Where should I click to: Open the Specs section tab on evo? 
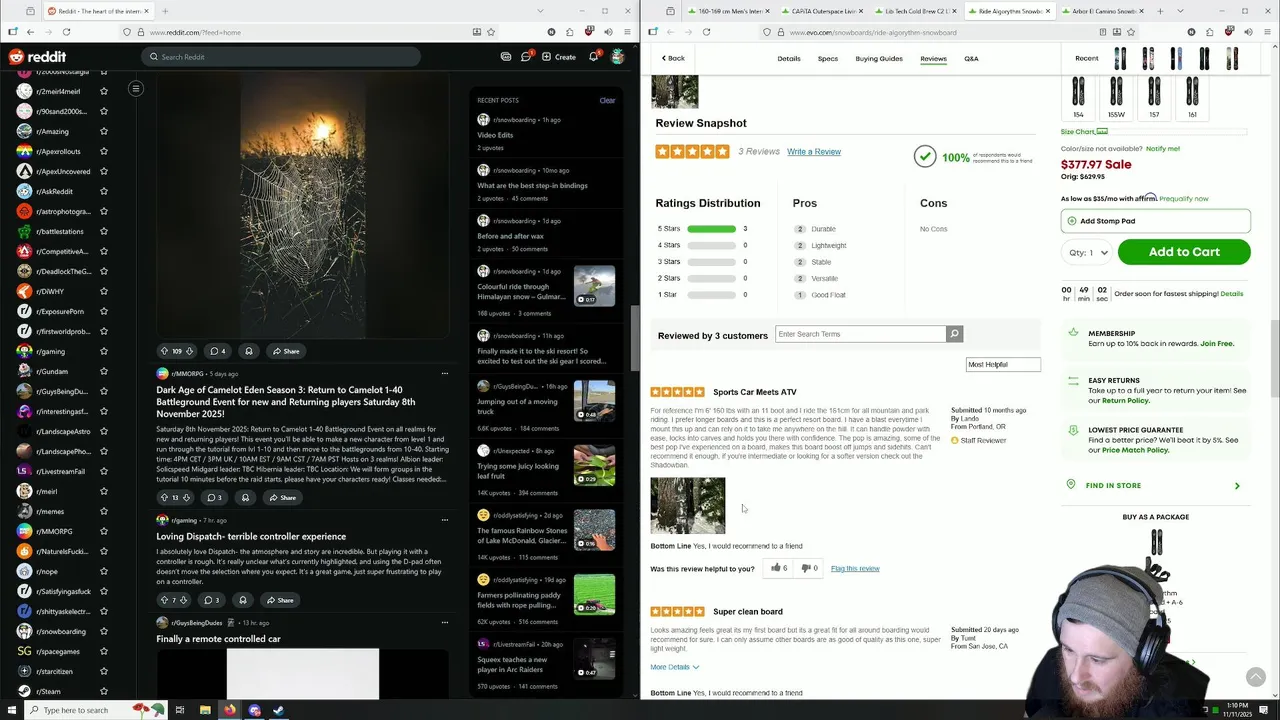click(x=828, y=58)
